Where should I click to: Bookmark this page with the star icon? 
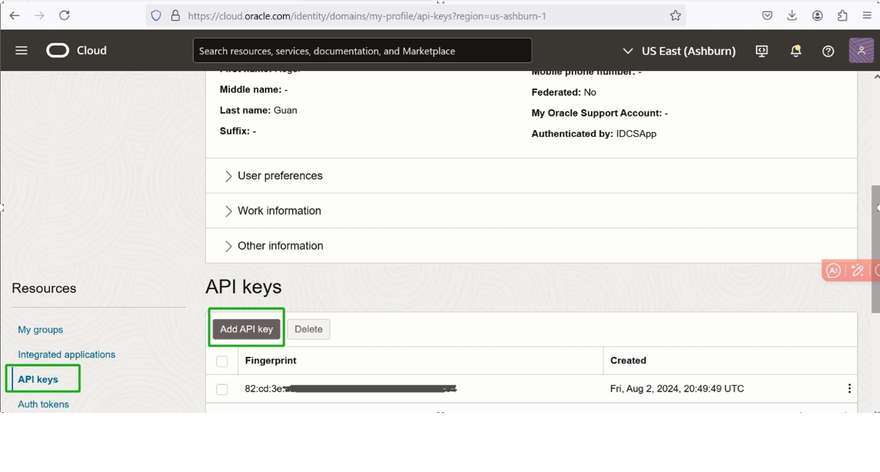(x=676, y=16)
